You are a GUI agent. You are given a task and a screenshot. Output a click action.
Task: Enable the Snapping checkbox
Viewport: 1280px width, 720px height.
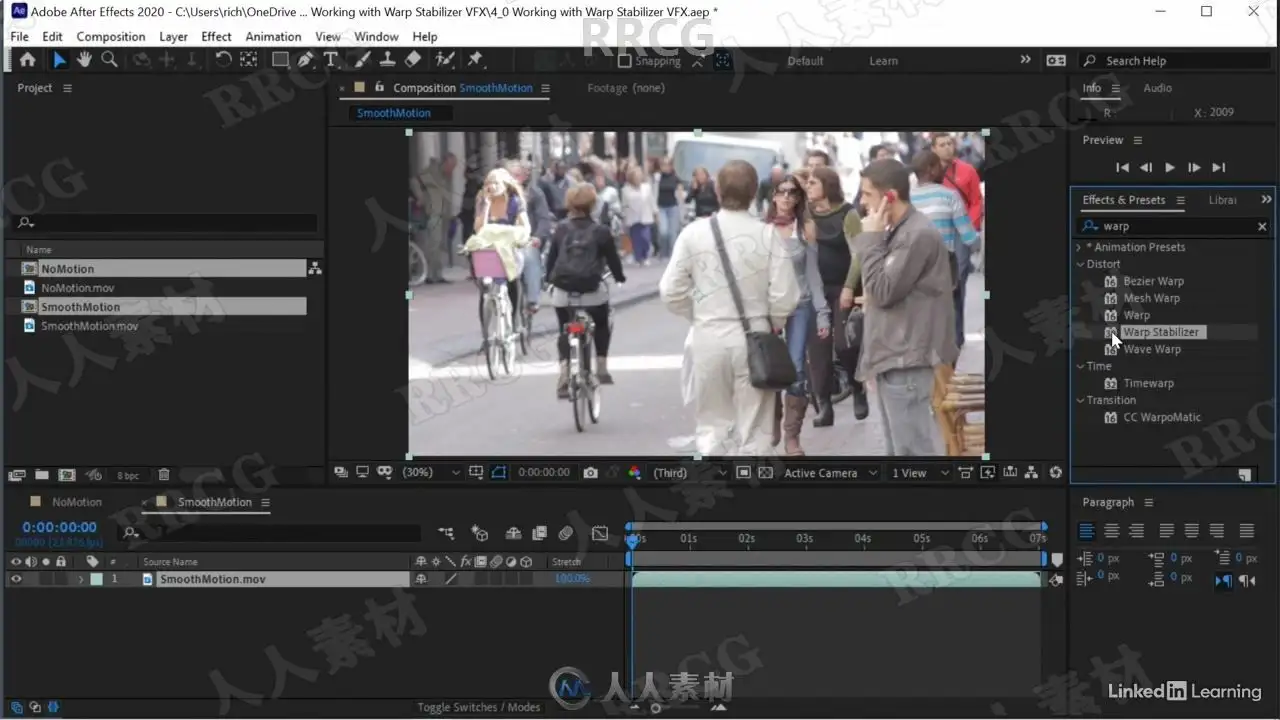coord(625,61)
